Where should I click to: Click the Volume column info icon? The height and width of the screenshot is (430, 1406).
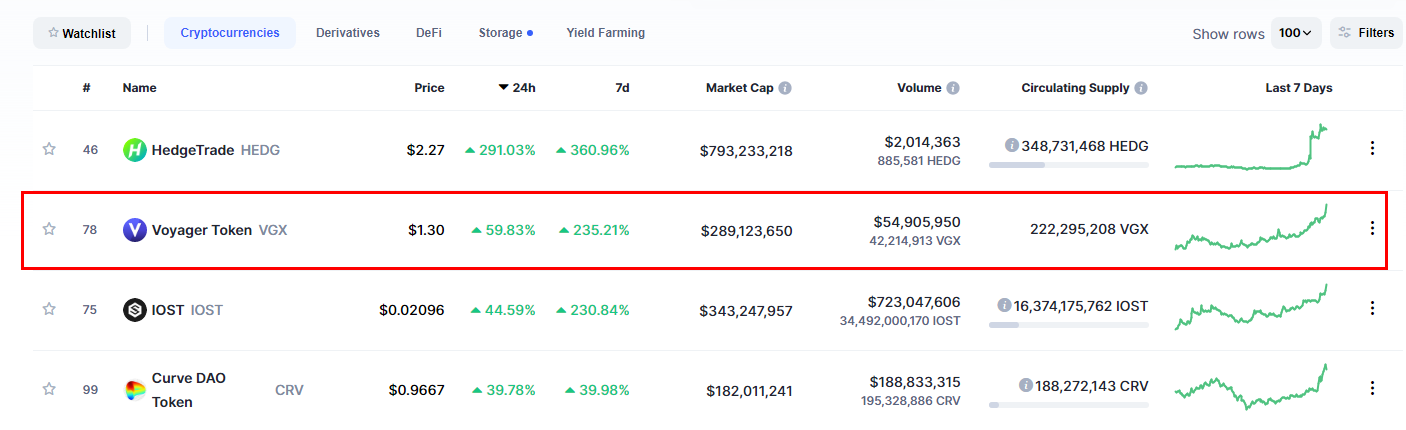pos(953,88)
